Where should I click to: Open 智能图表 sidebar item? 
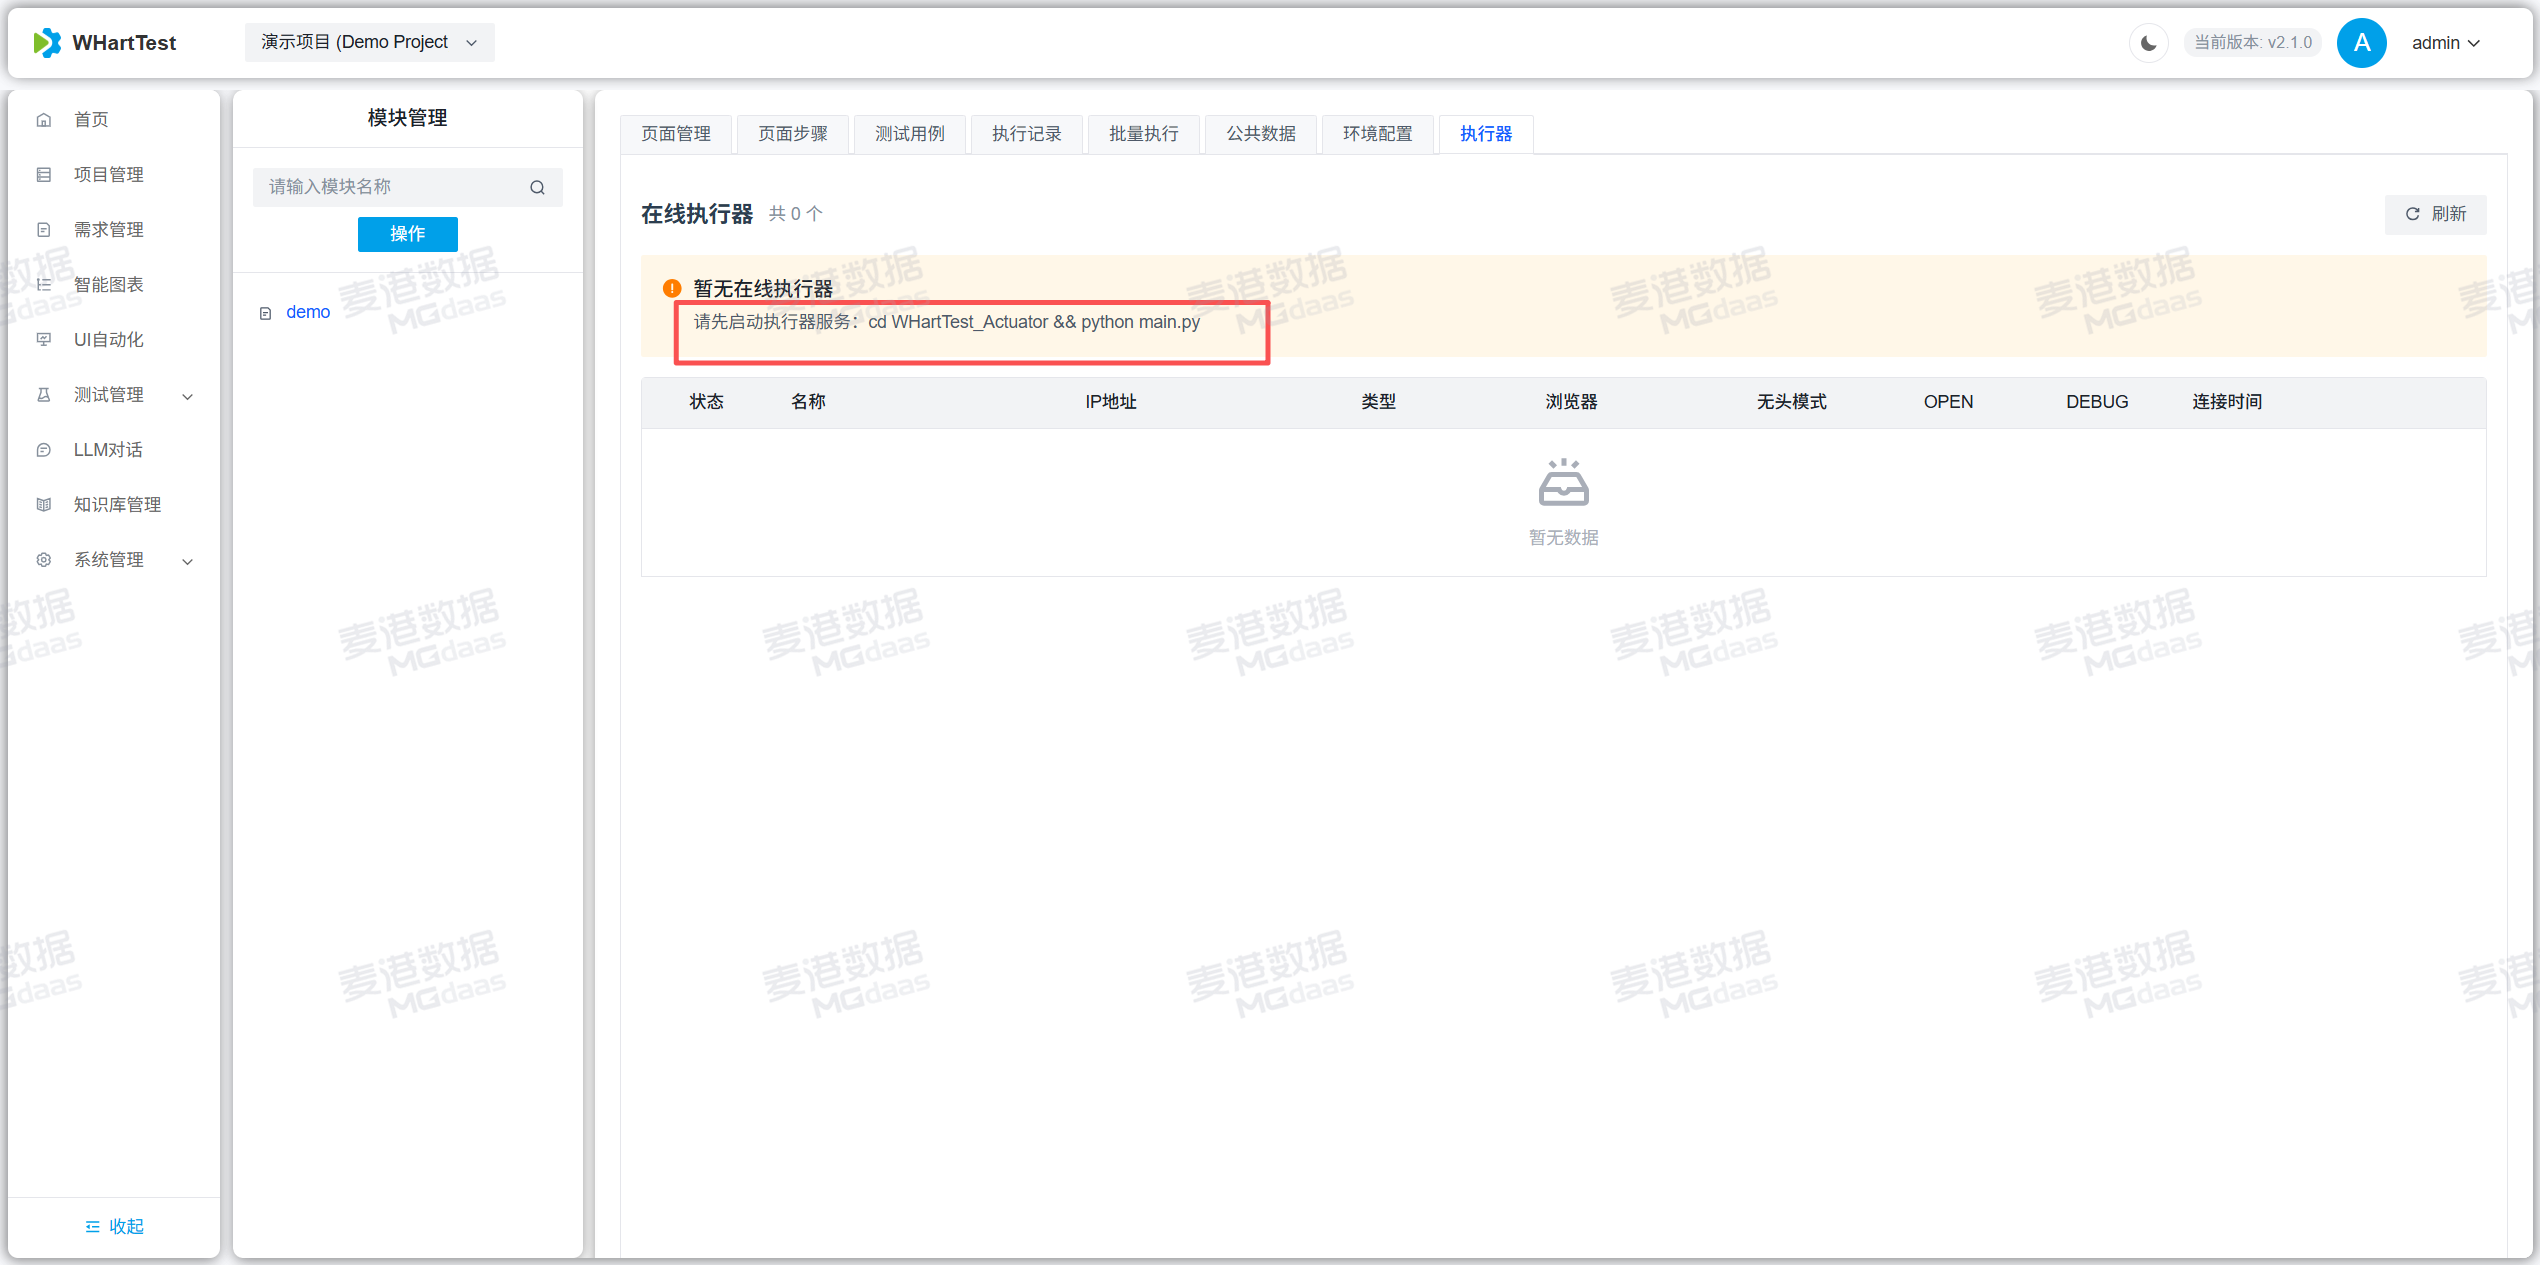[x=108, y=285]
